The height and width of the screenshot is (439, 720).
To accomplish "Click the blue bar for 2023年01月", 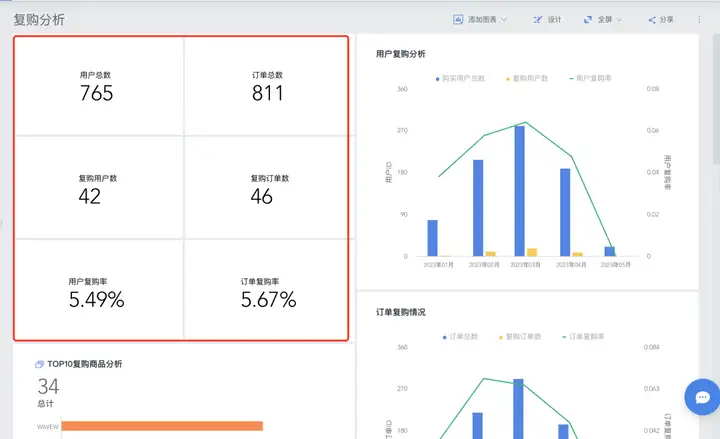I will click(x=433, y=238).
